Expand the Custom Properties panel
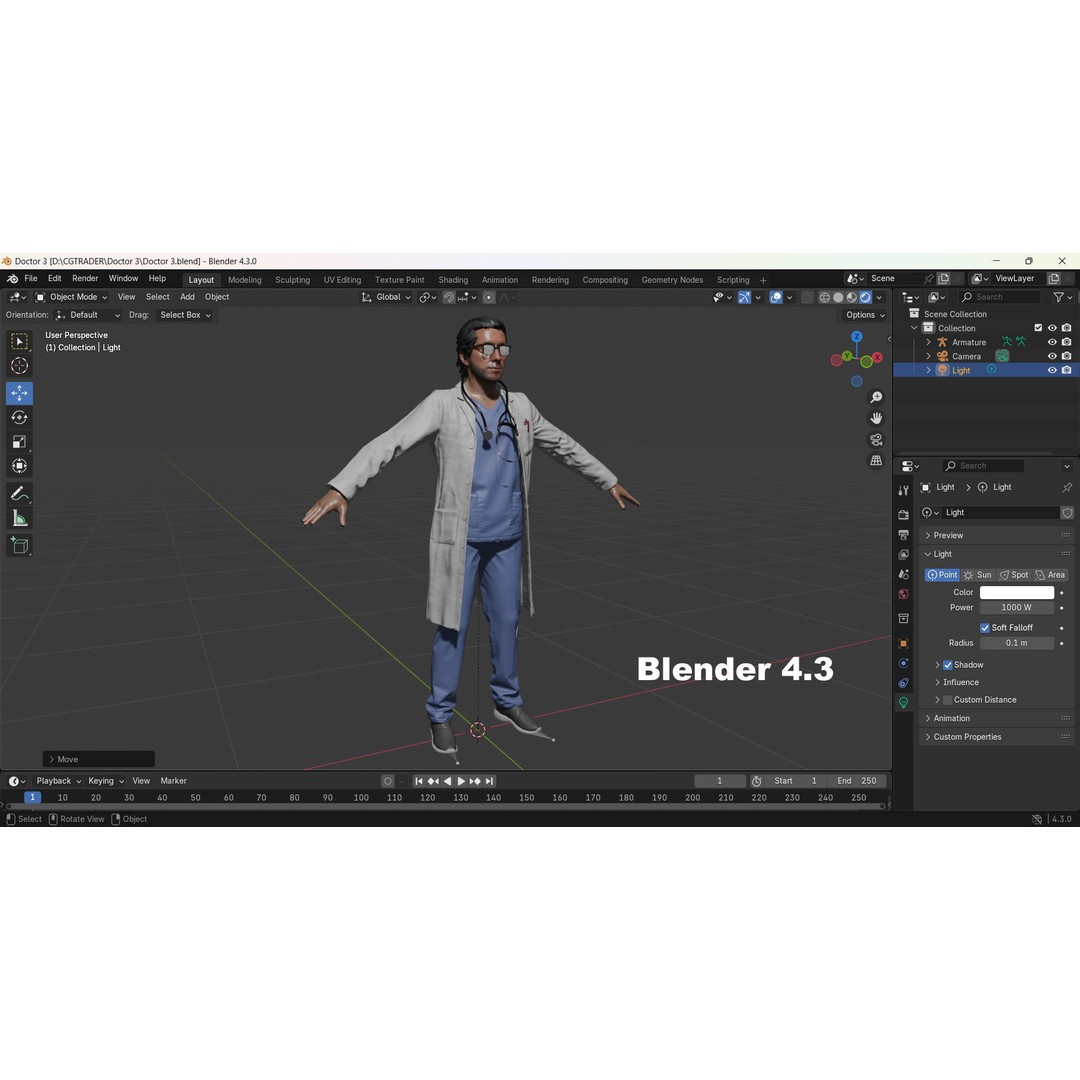This screenshot has height=1080, width=1080. (x=997, y=737)
